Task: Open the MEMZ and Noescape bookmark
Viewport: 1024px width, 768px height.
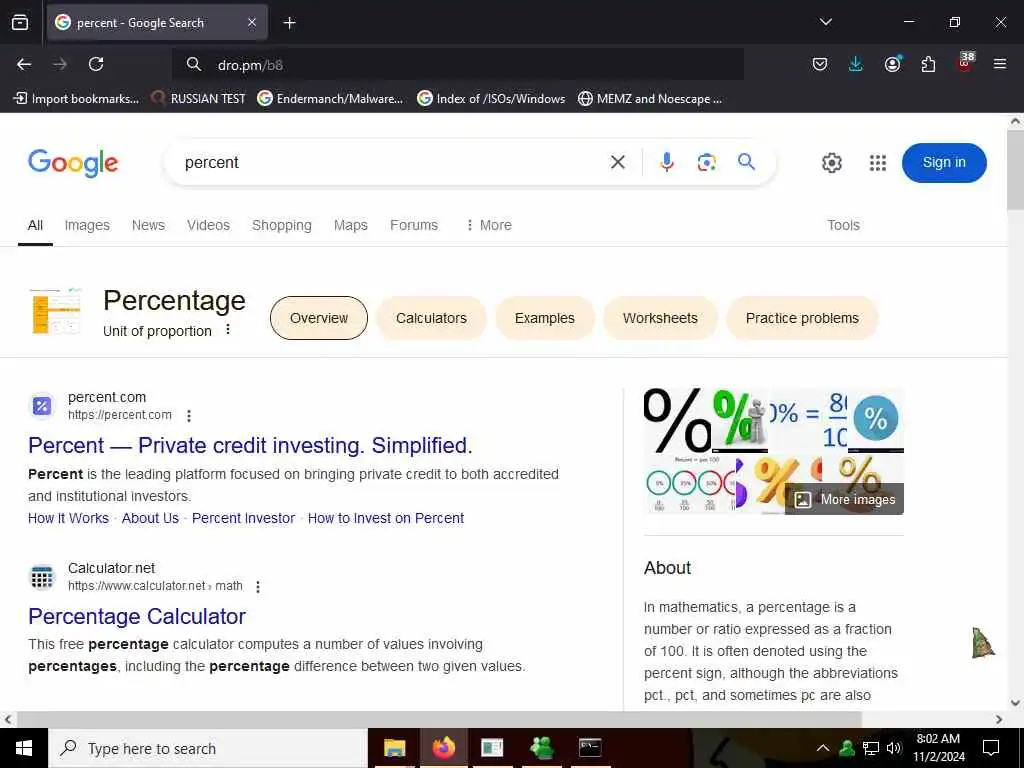Action: (x=650, y=99)
